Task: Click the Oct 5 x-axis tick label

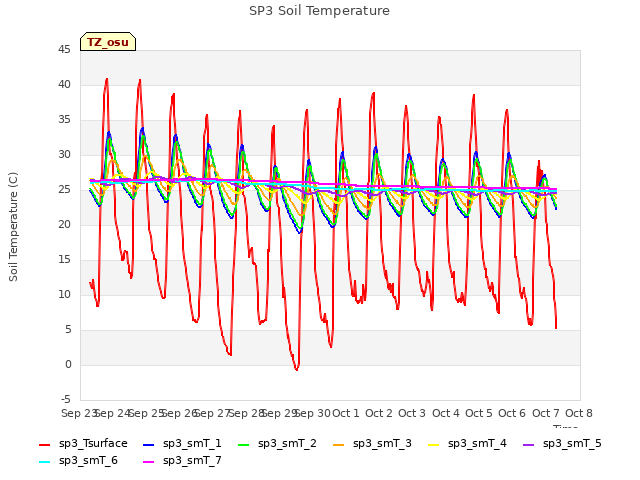Action: coord(479,413)
